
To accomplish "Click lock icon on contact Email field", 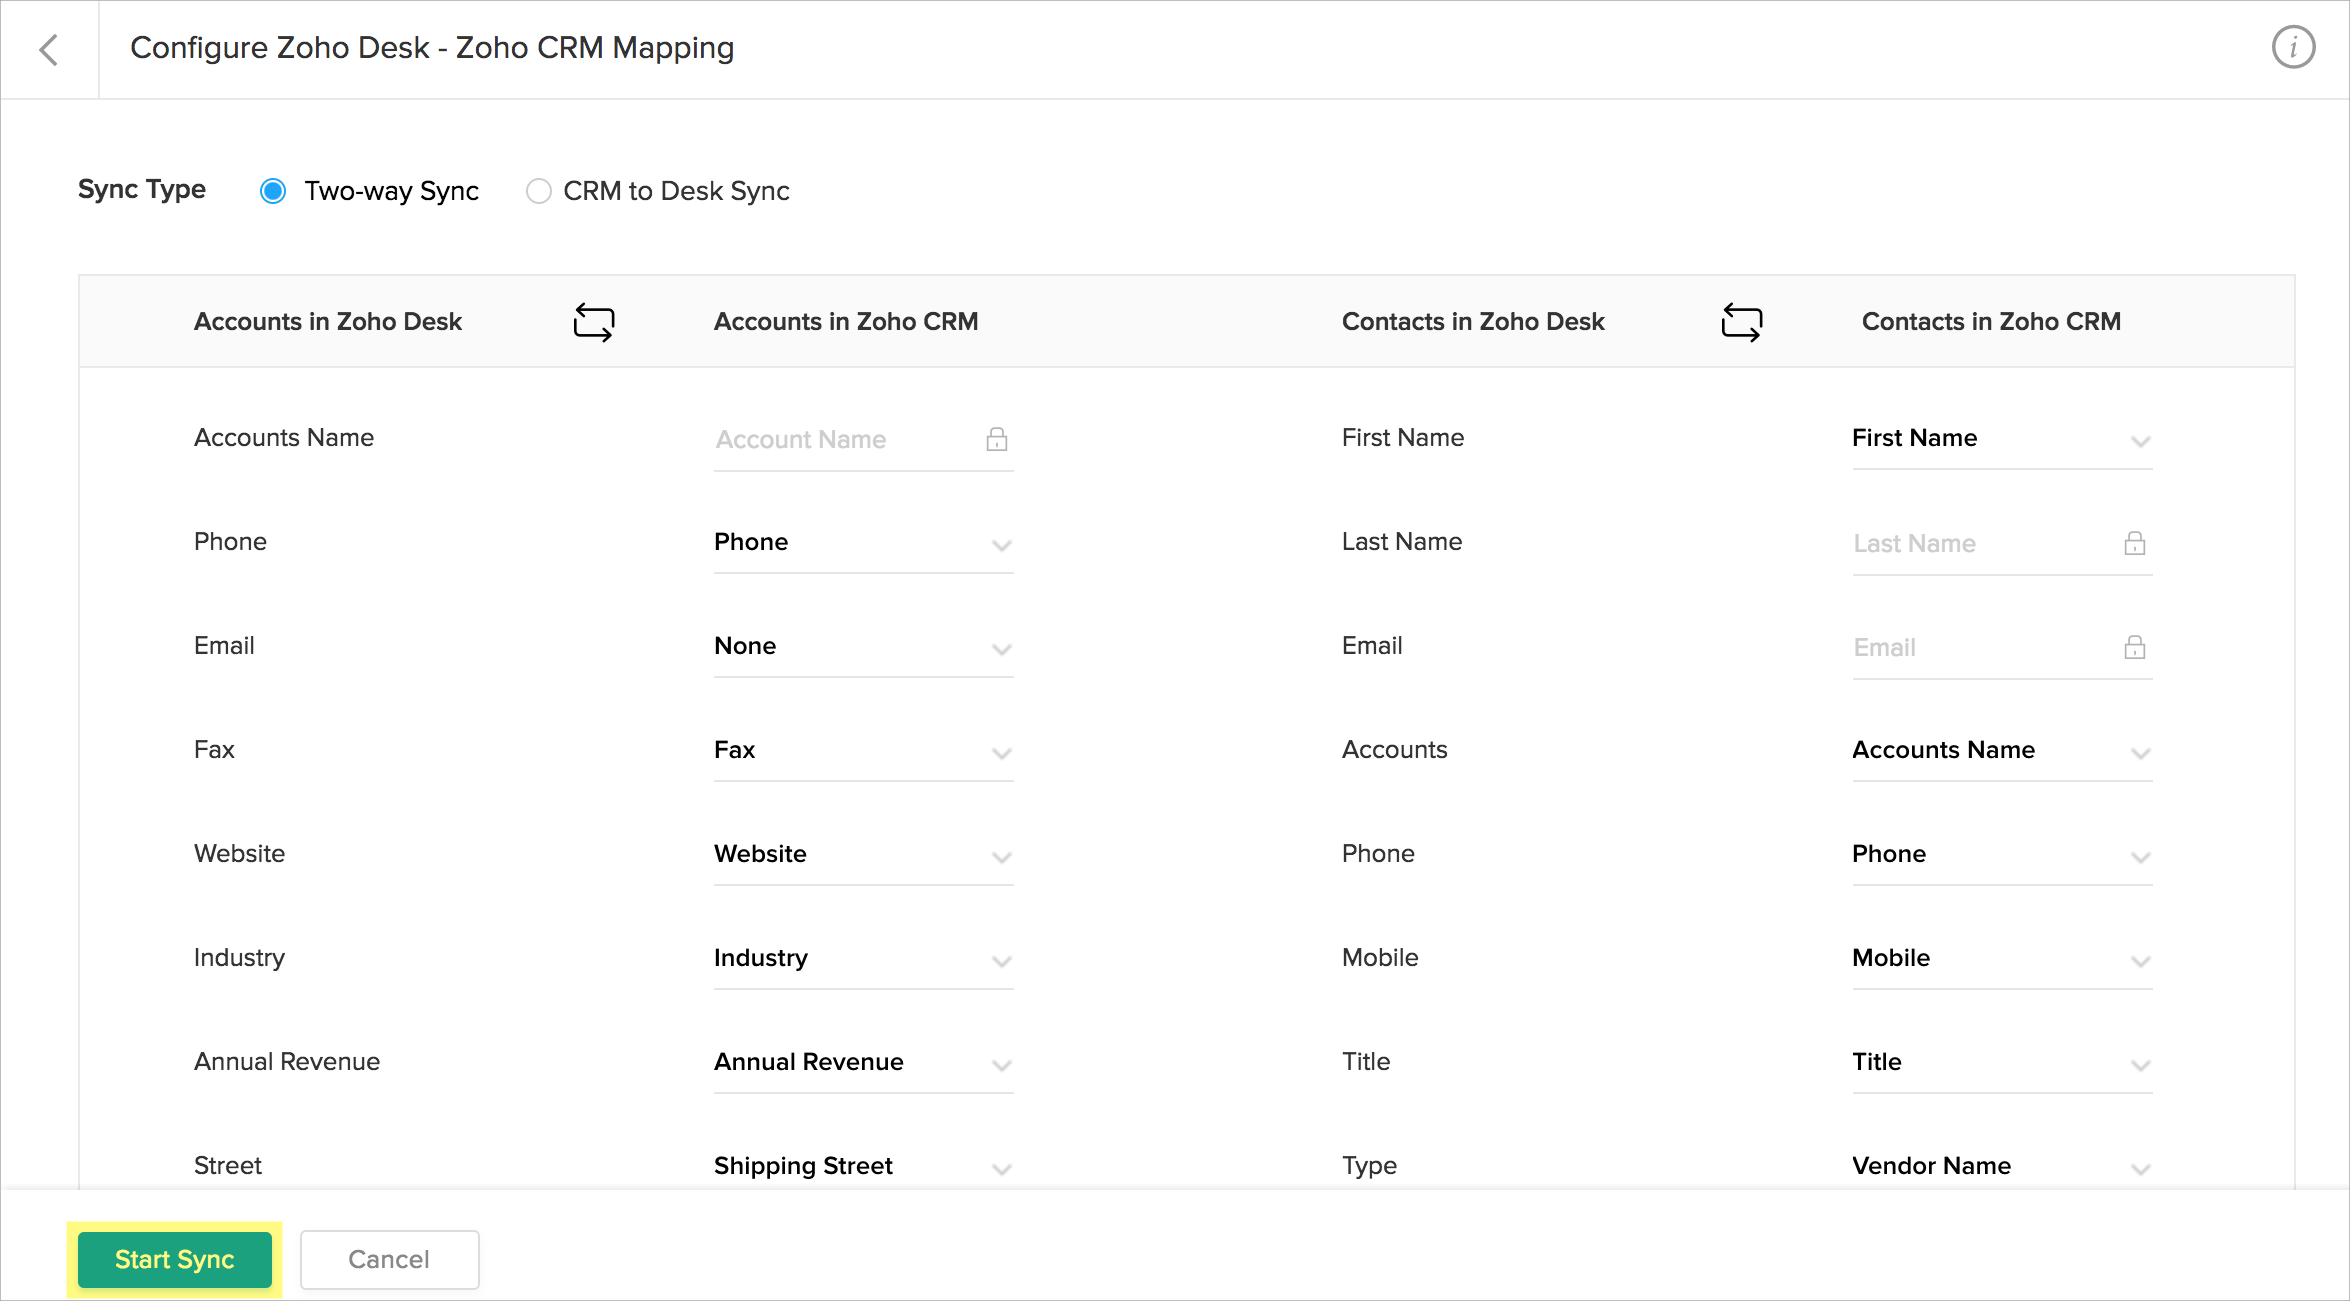I will 2134,647.
